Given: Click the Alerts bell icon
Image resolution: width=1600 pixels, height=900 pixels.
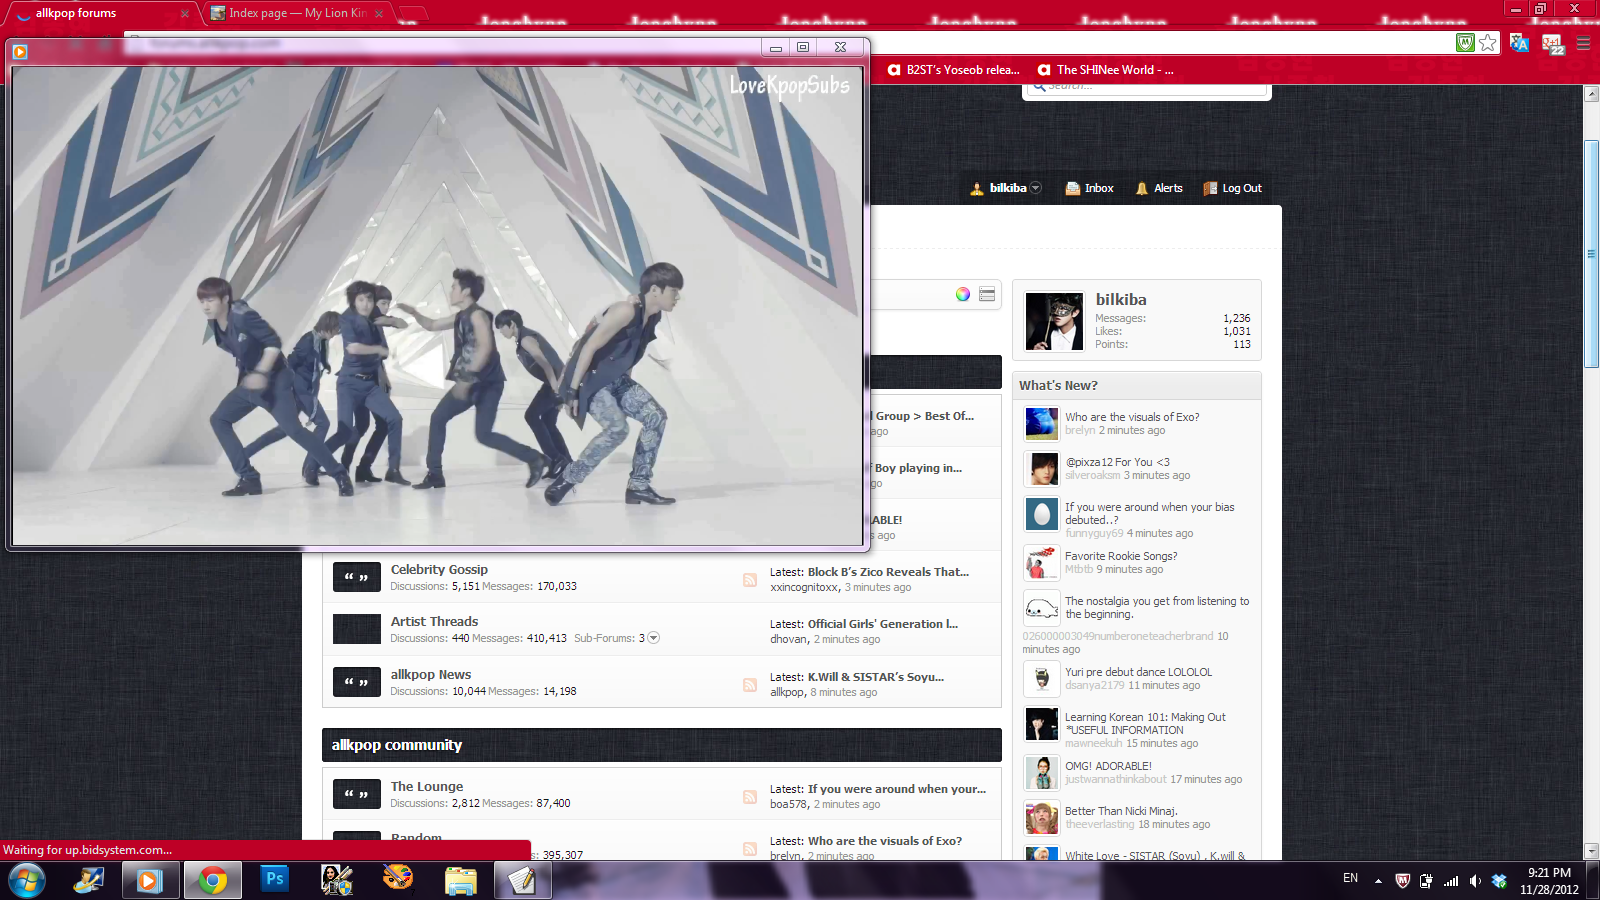Looking at the screenshot, I should (1142, 188).
